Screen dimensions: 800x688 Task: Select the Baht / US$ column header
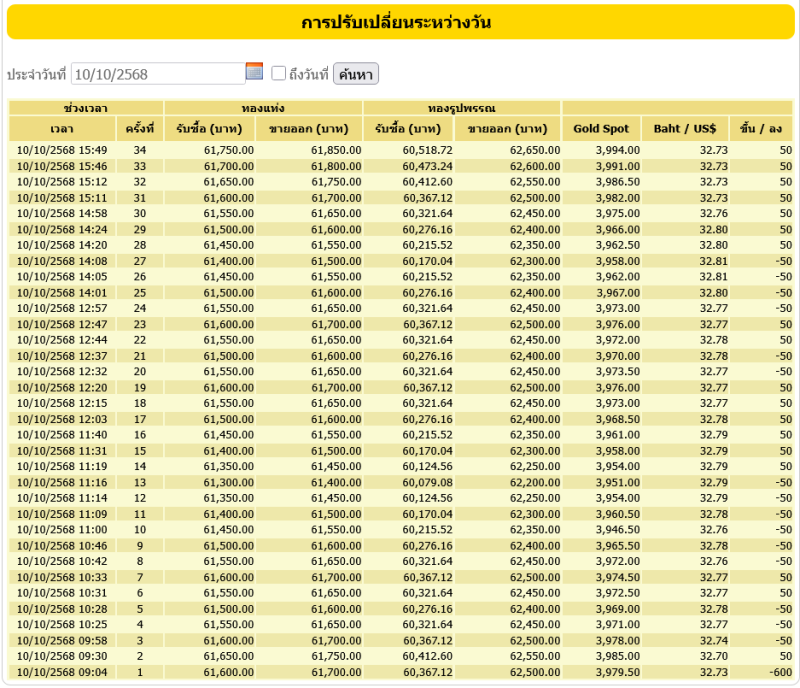point(685,128)
